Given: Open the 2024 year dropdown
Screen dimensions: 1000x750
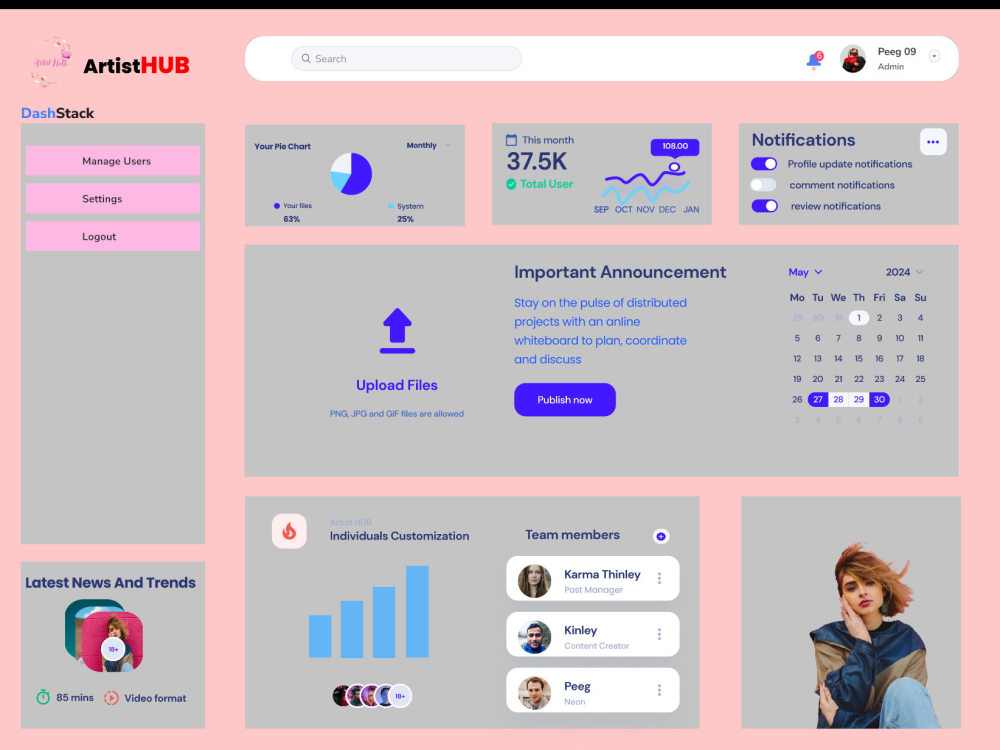Looking at the screenshot, I should coord(904,272).
